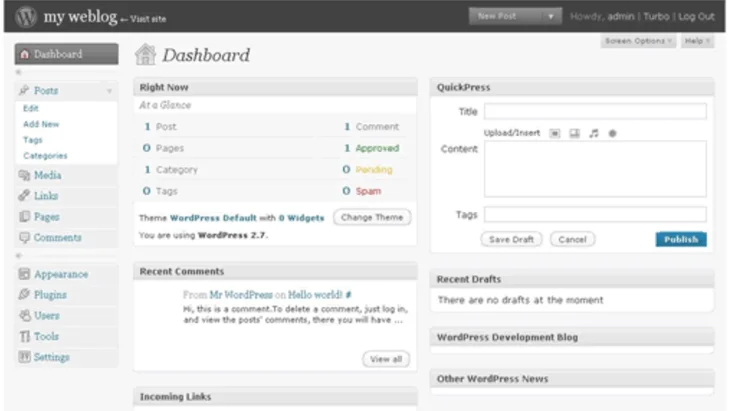Image resolution: width=730 pixels, height=411 pixels.
Task: Click the Settings icon in sidebar
Action: coord(24,357)
